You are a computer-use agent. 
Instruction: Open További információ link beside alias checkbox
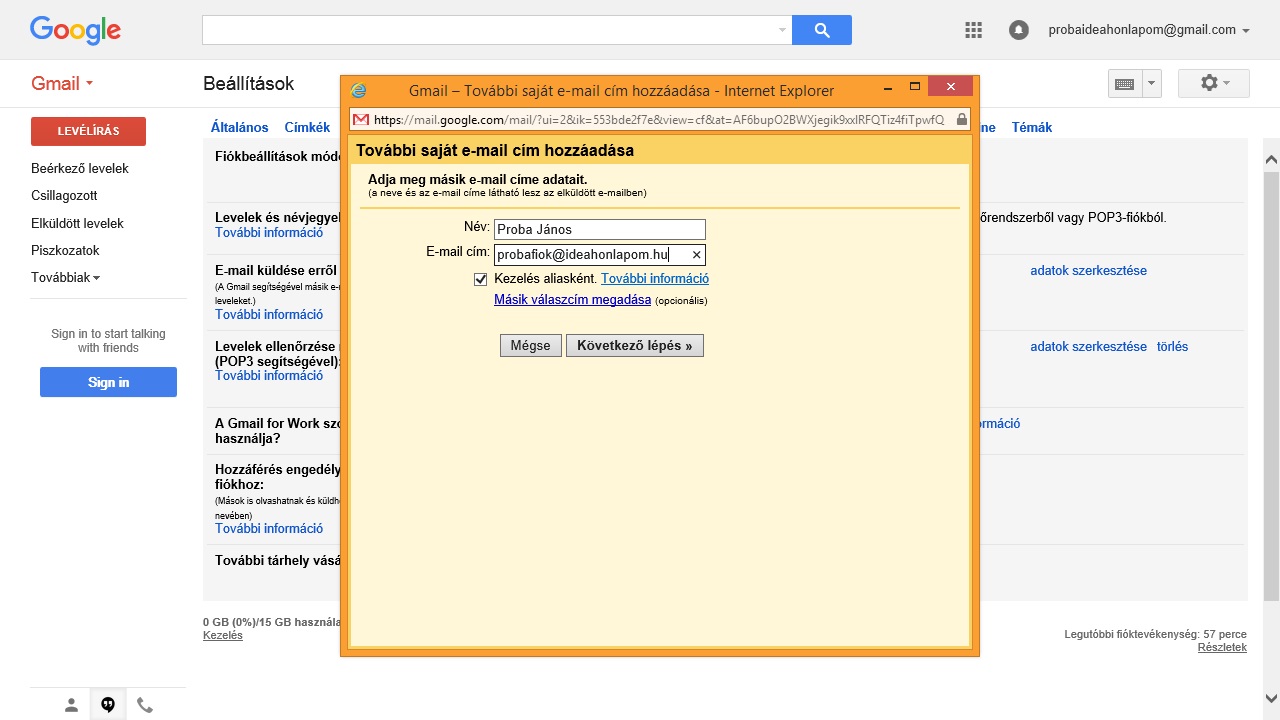(655, 279)
